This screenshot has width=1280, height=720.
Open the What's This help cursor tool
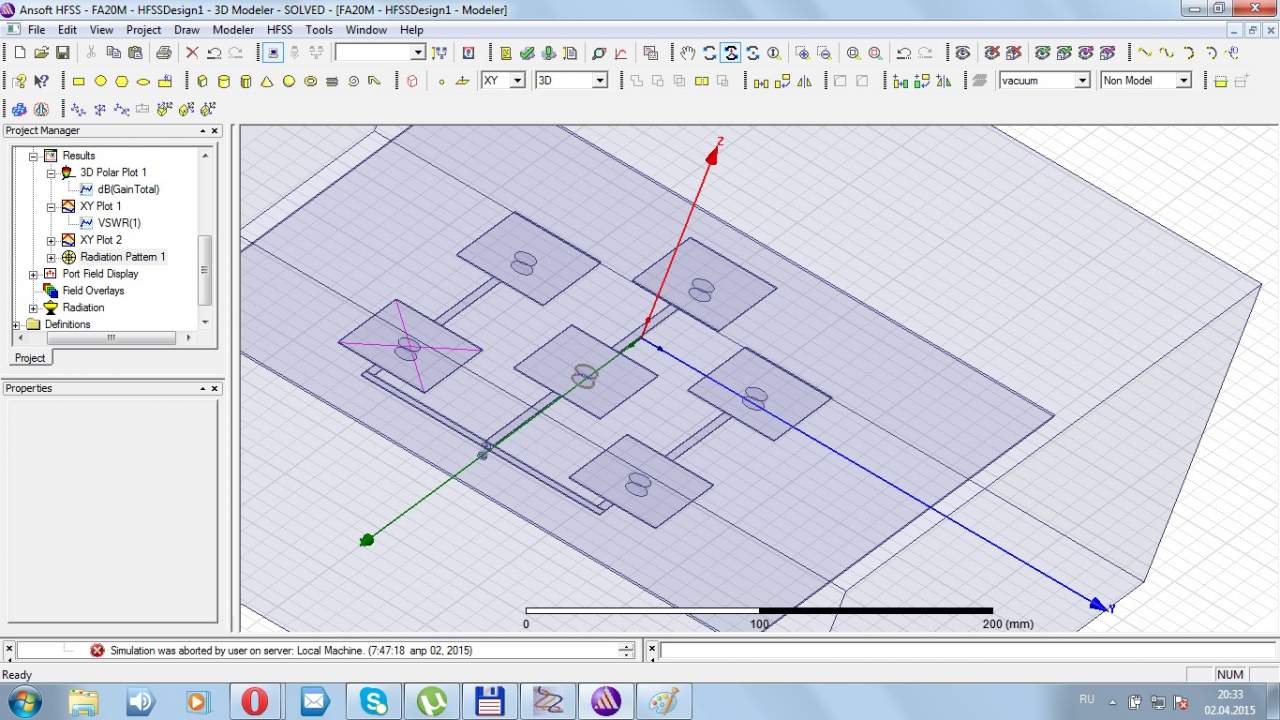pos(41,81)
